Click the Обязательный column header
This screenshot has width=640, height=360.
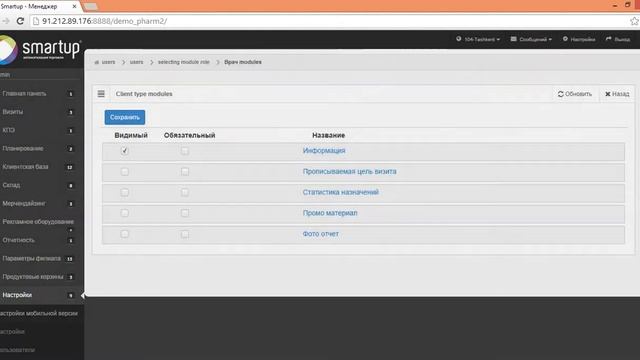[189, 135]
